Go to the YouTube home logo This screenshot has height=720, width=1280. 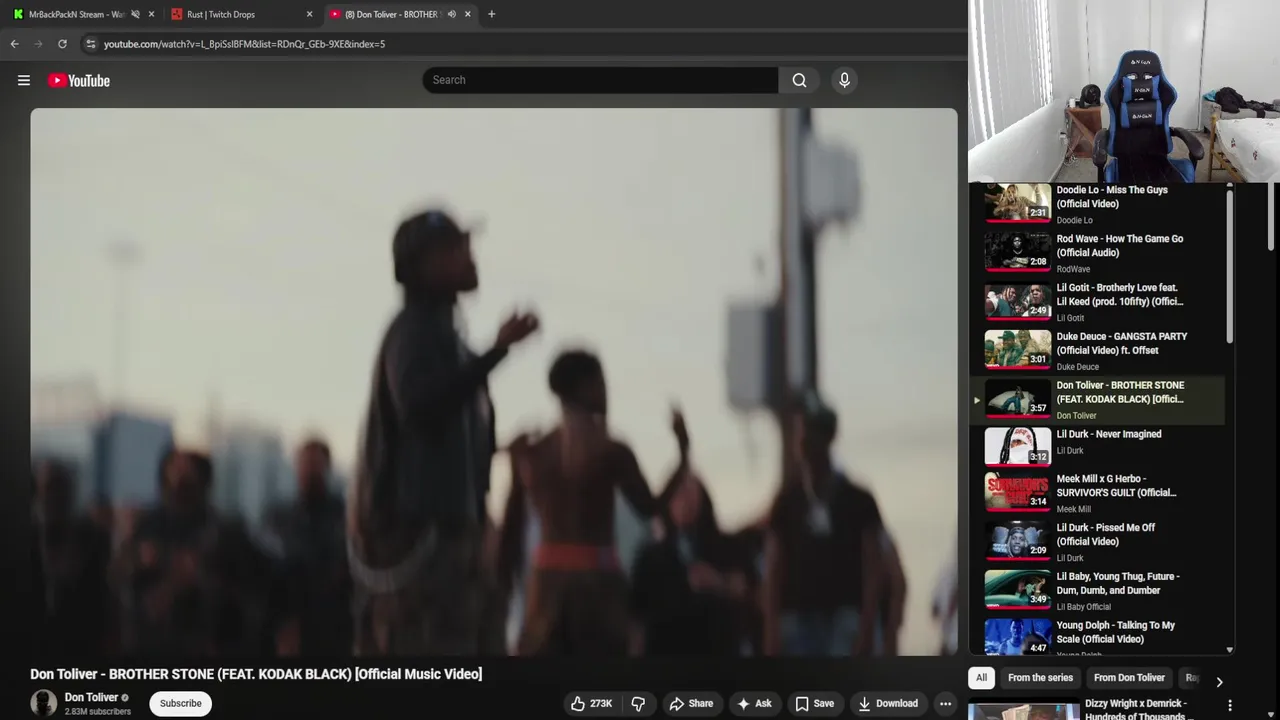[x=79, y=80]
